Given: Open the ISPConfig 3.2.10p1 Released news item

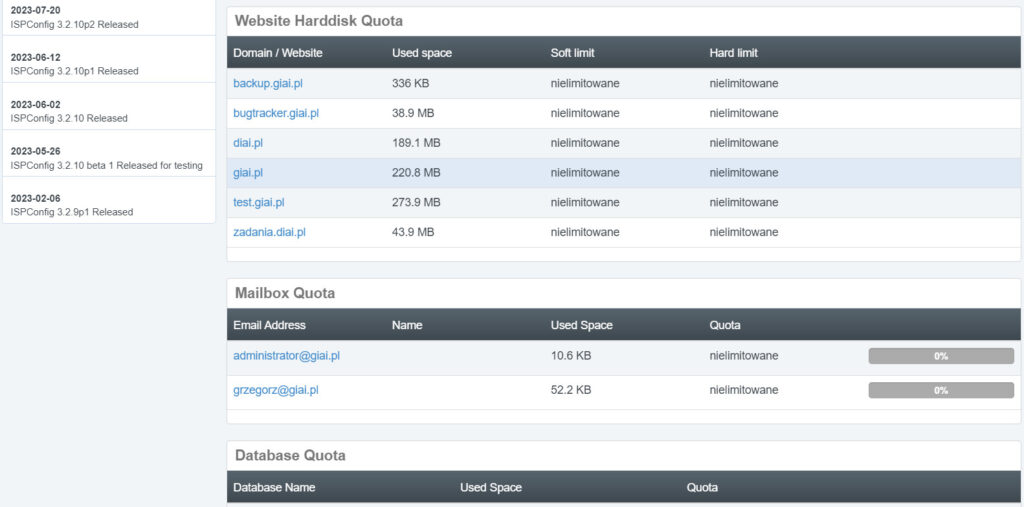Looking at the screenshot, I should (74, 71).
